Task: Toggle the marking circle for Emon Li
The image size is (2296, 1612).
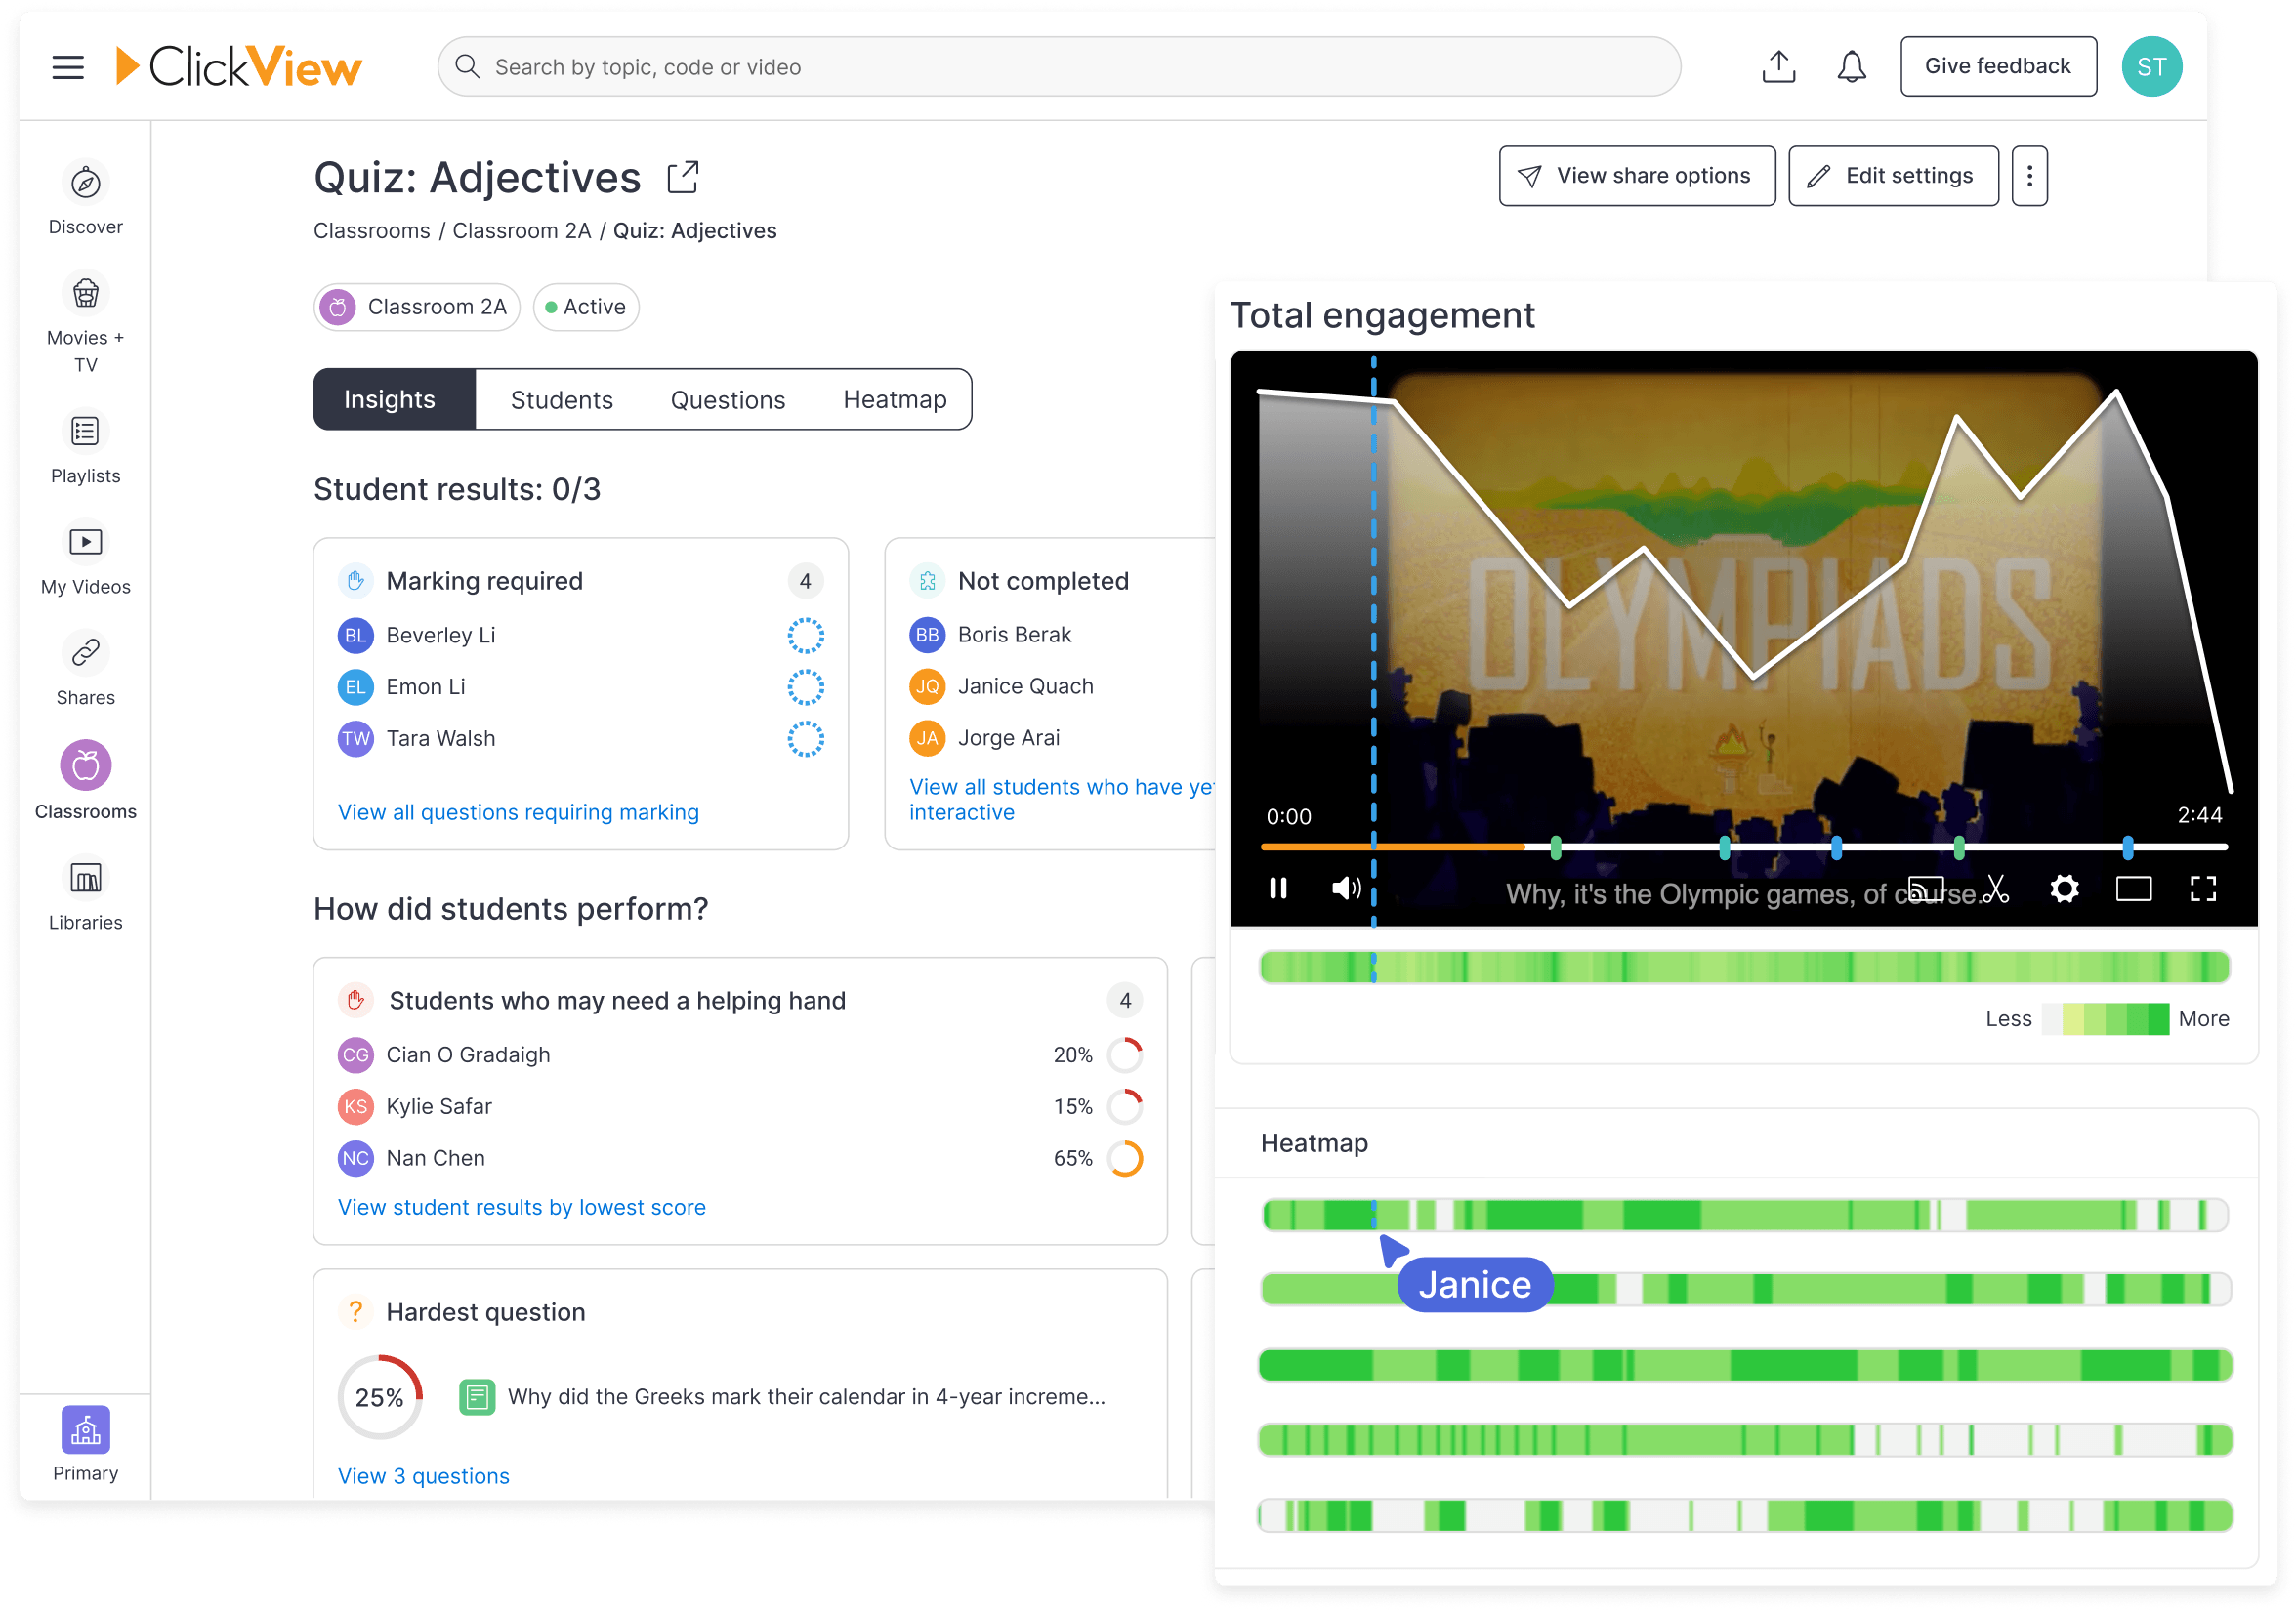Action: click(x=805, y=687)
